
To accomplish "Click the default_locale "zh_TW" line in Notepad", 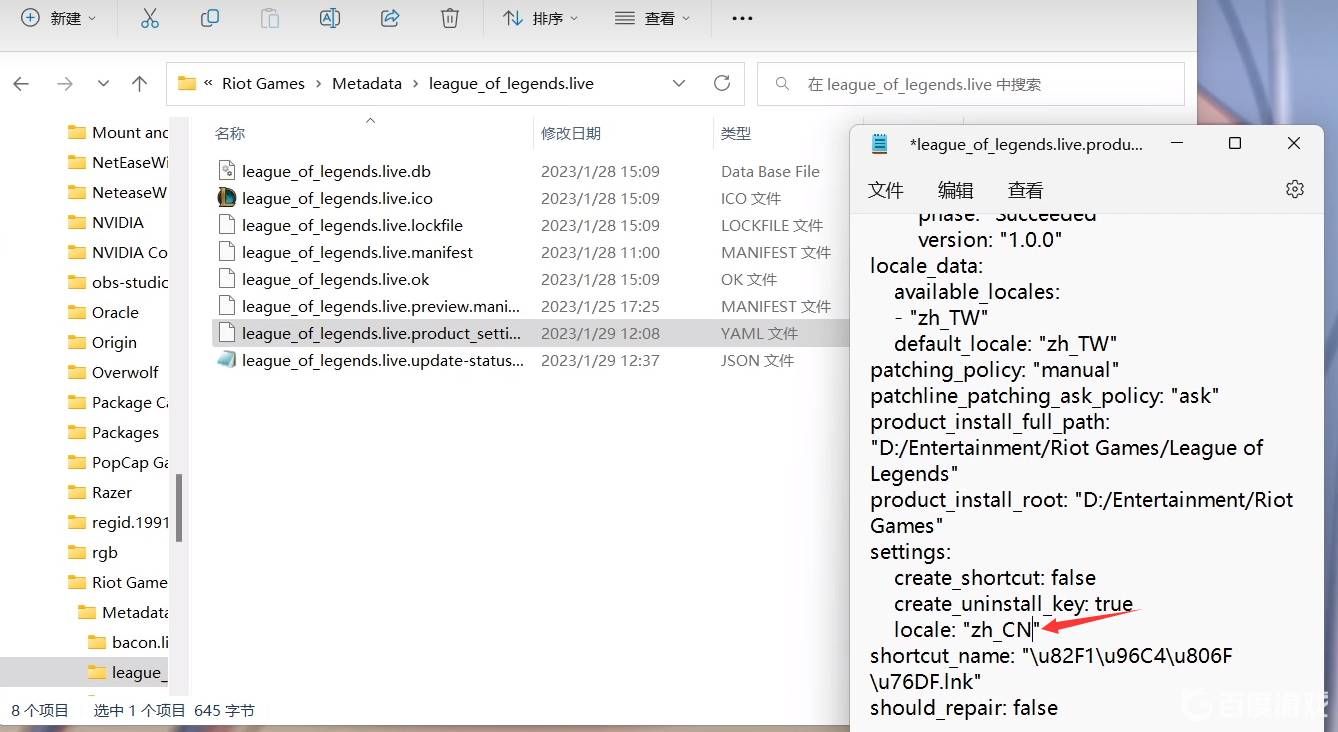I will click(x=1005, y=344).
